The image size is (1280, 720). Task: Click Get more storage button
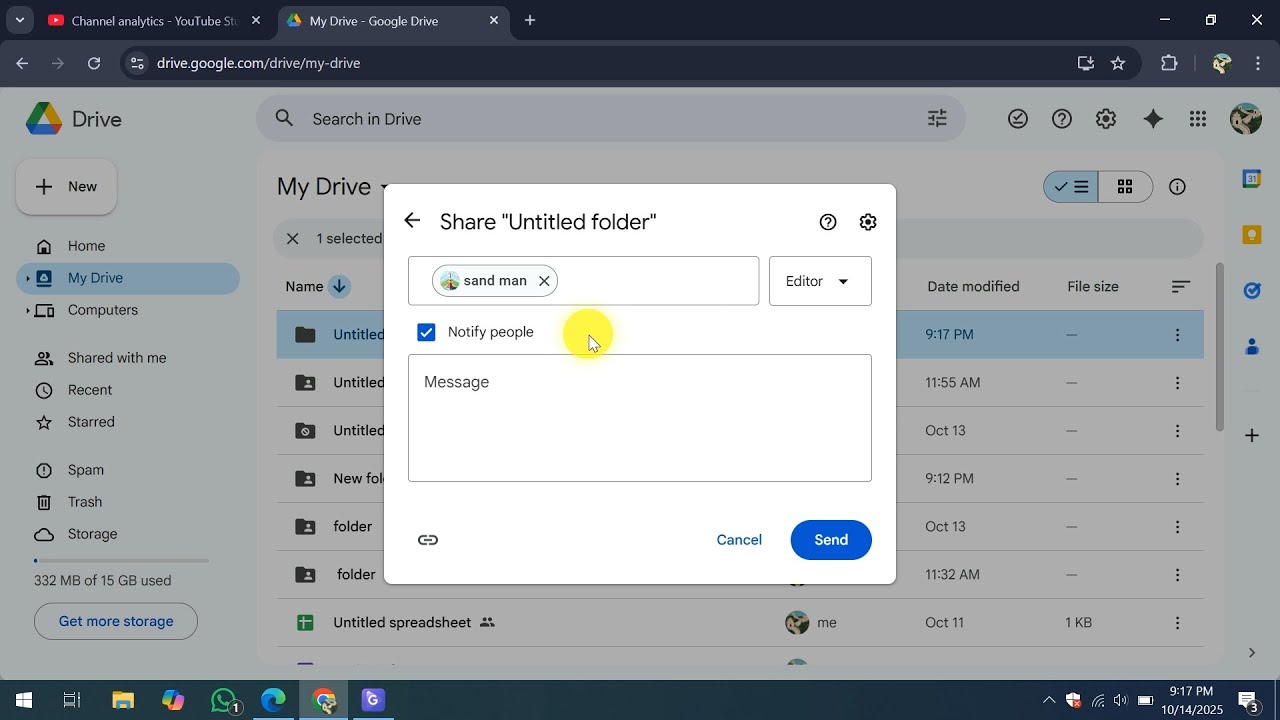click(x=116, y=621)
